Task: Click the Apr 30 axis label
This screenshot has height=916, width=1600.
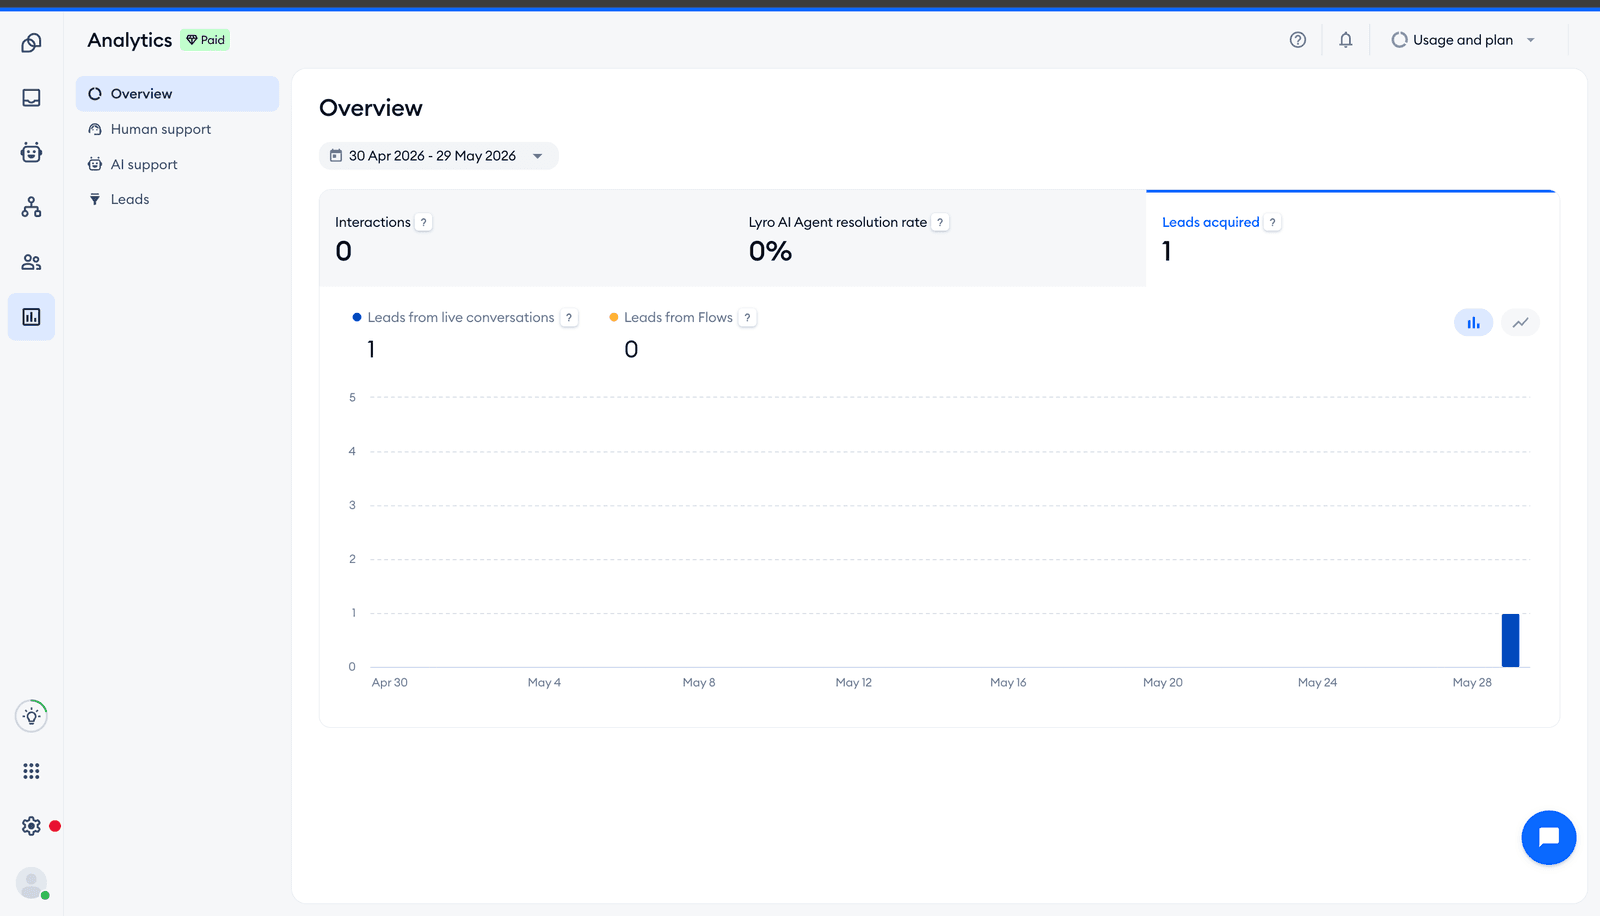Action: click(390, 683)
